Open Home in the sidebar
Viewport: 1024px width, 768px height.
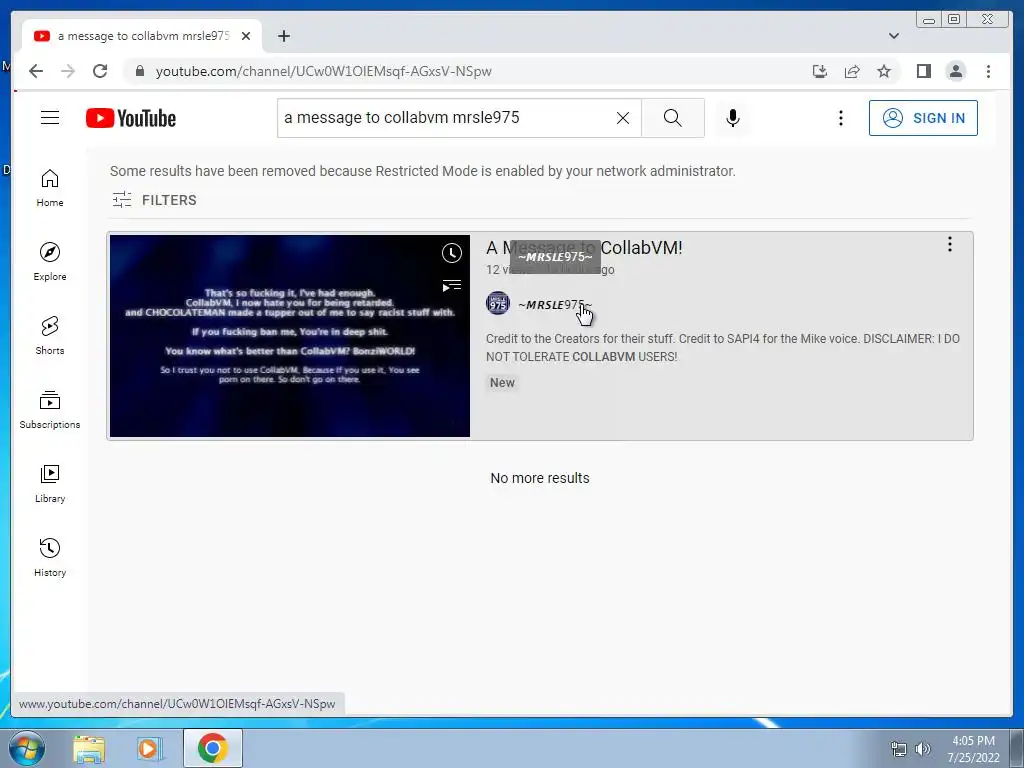pyautogui.click(x=50, y=188)
